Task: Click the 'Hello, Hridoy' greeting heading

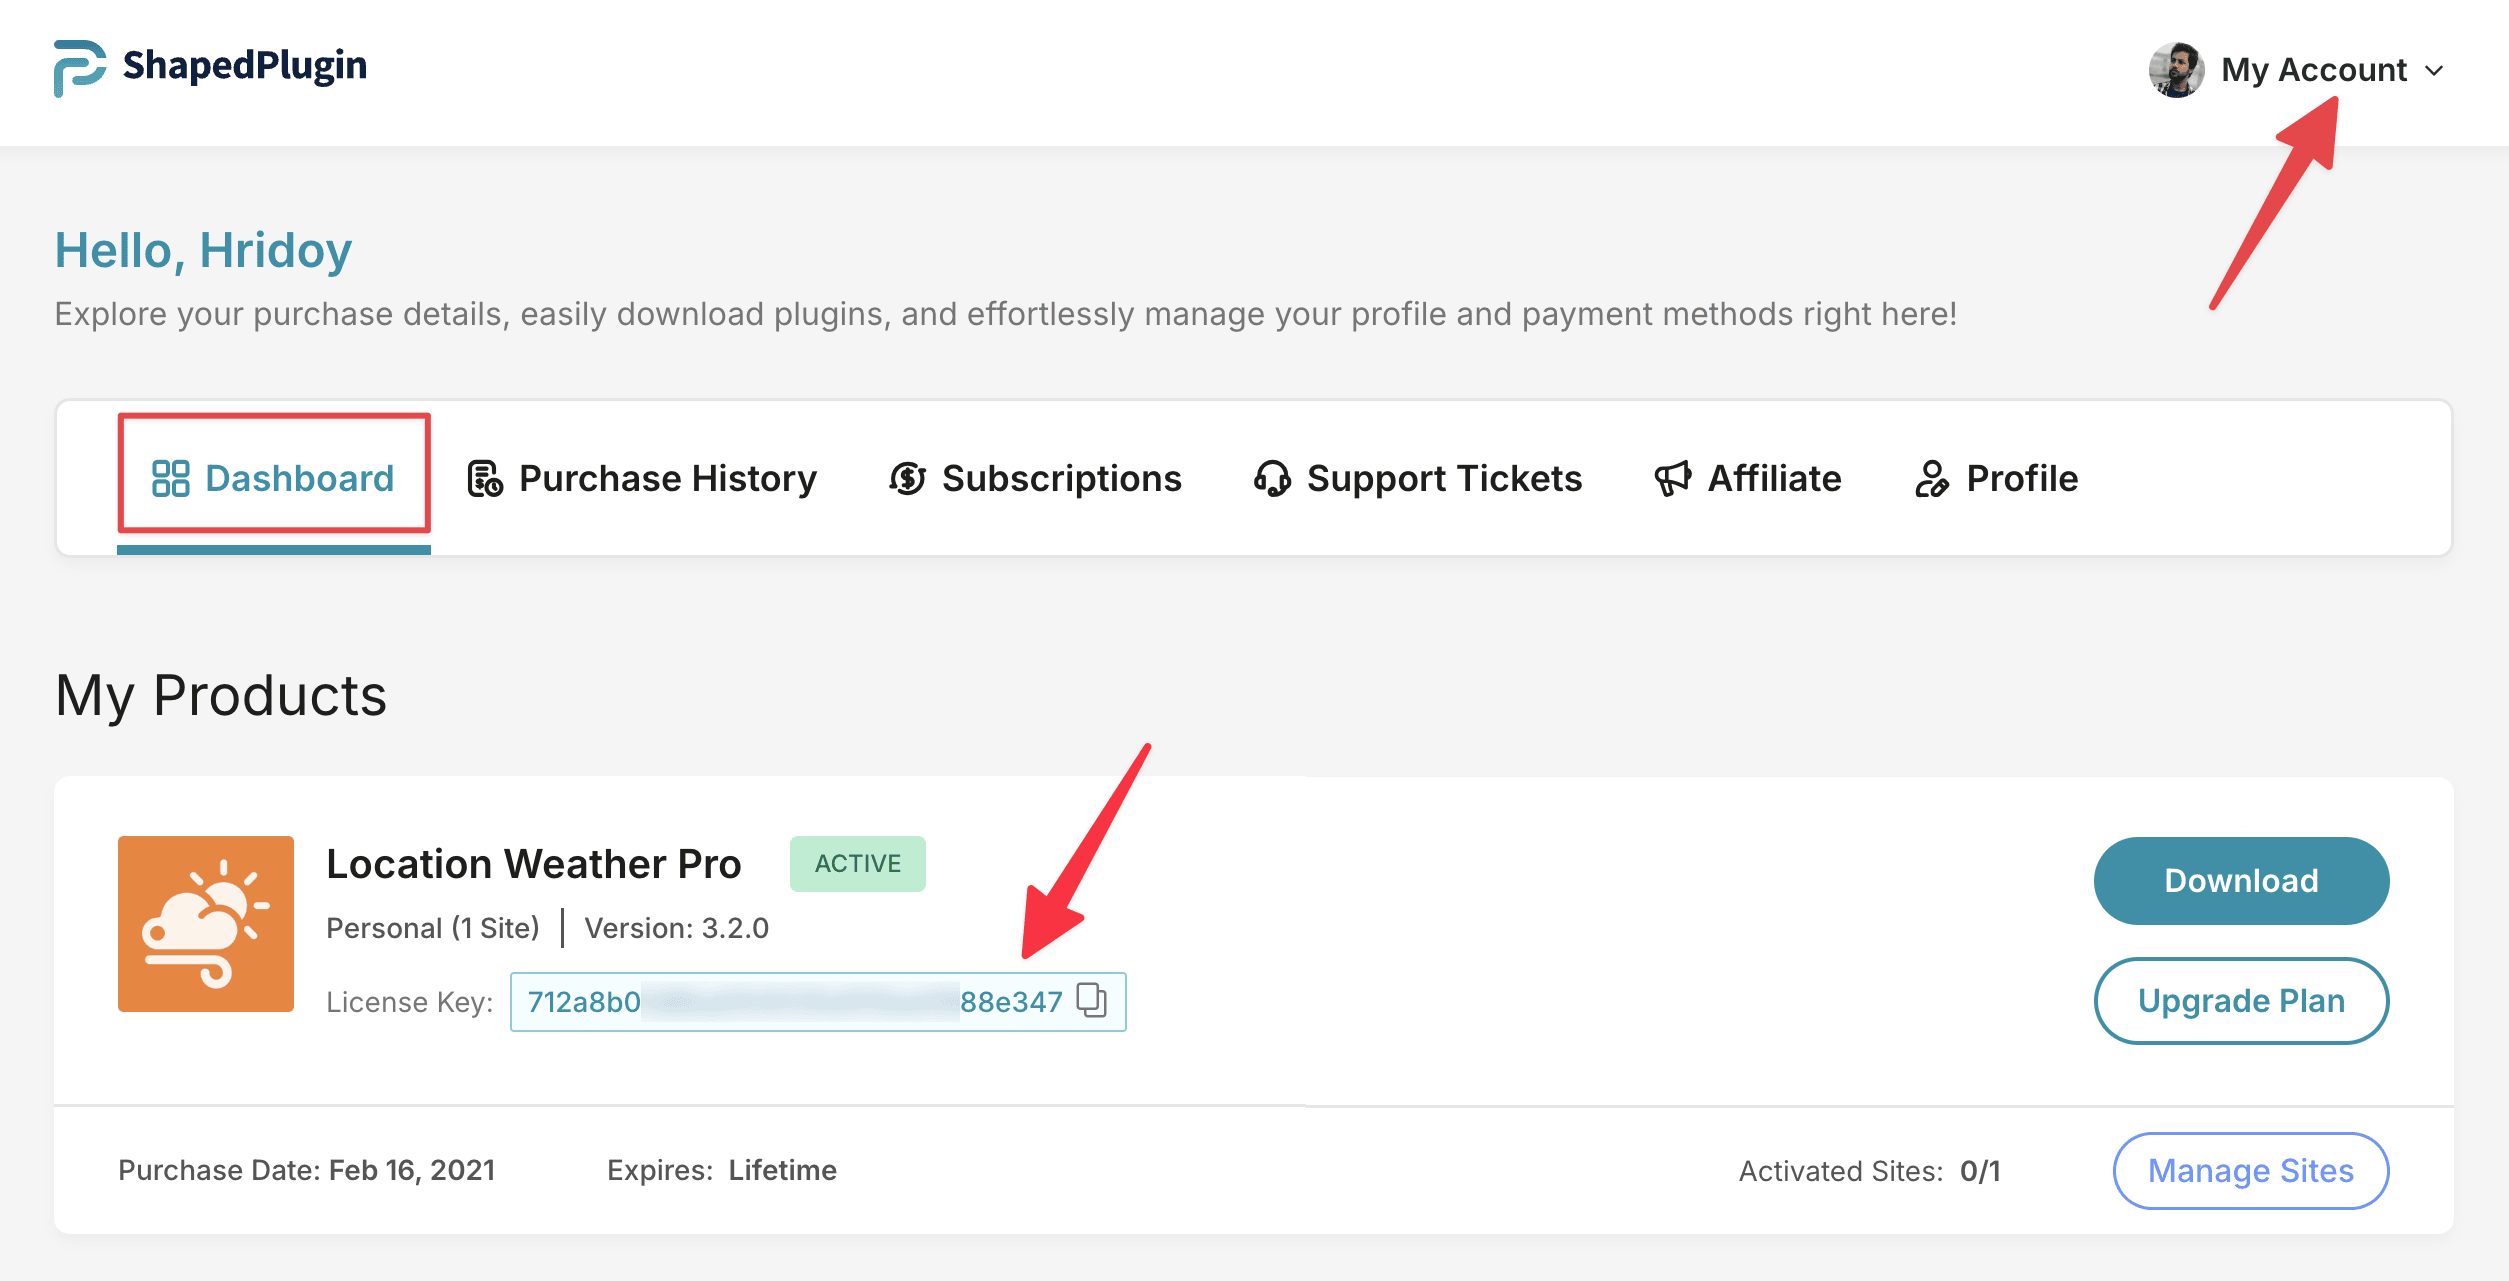Action: pos(203,250)
